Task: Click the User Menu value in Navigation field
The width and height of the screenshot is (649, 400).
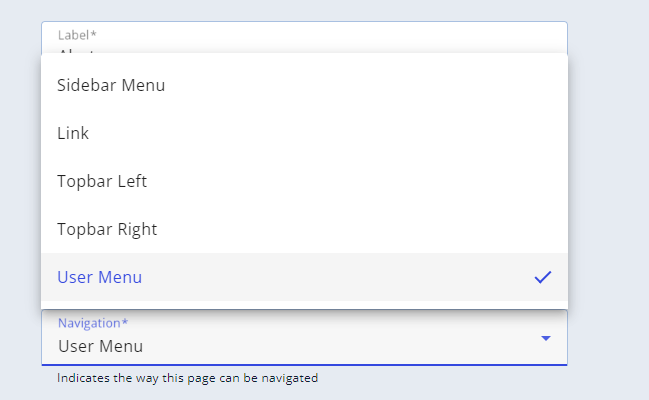Action: [100, 346]
